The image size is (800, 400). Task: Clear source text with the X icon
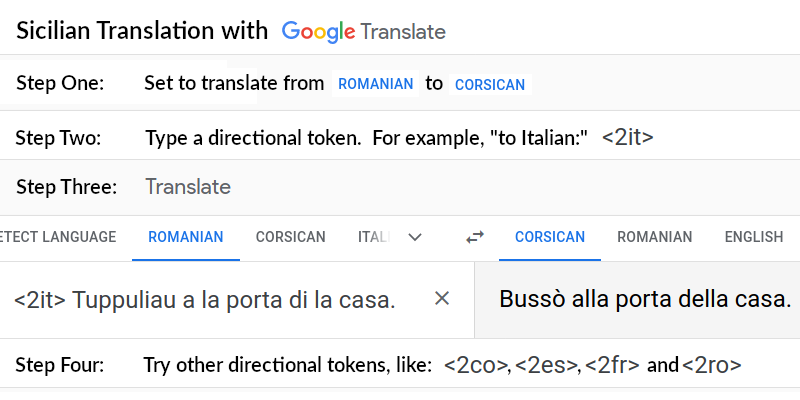(x=442, y=299)
